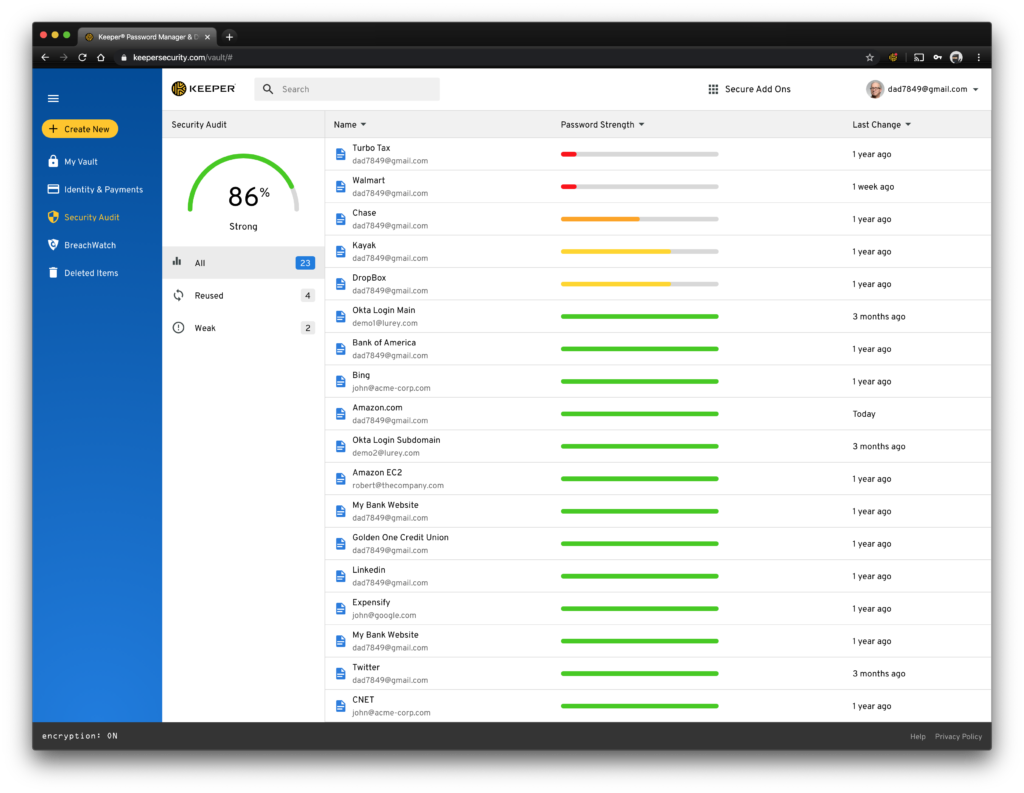Click the Create New button

(80, 129)
